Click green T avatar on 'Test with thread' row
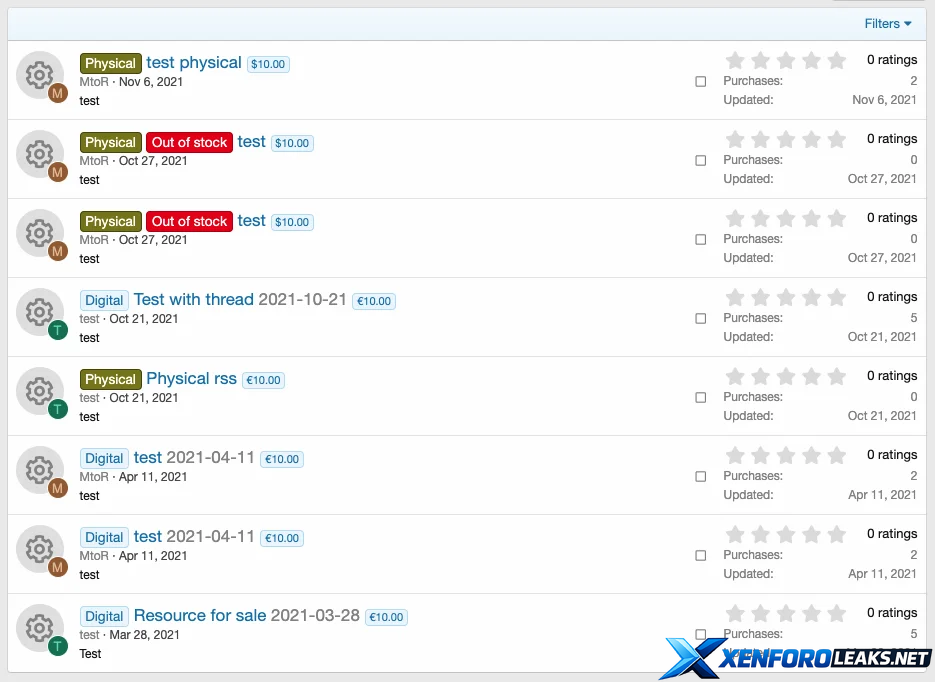This screenshot has height=682, width=935. pyautogui.click(x=58, y=330)
